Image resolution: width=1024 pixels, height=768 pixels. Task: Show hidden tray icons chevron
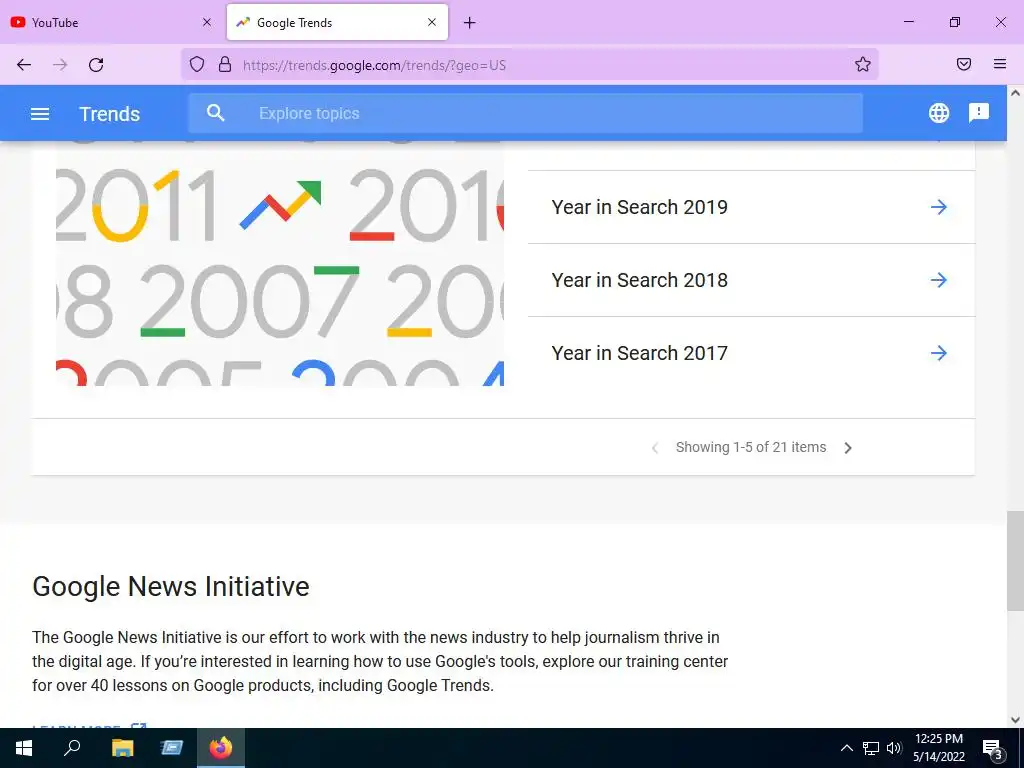click(x=846, y=748)
